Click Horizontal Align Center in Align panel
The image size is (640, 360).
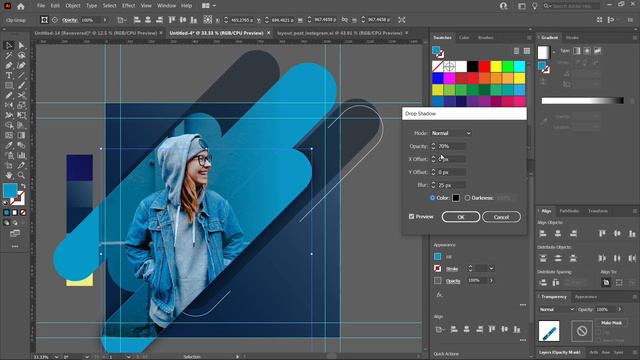558,233
